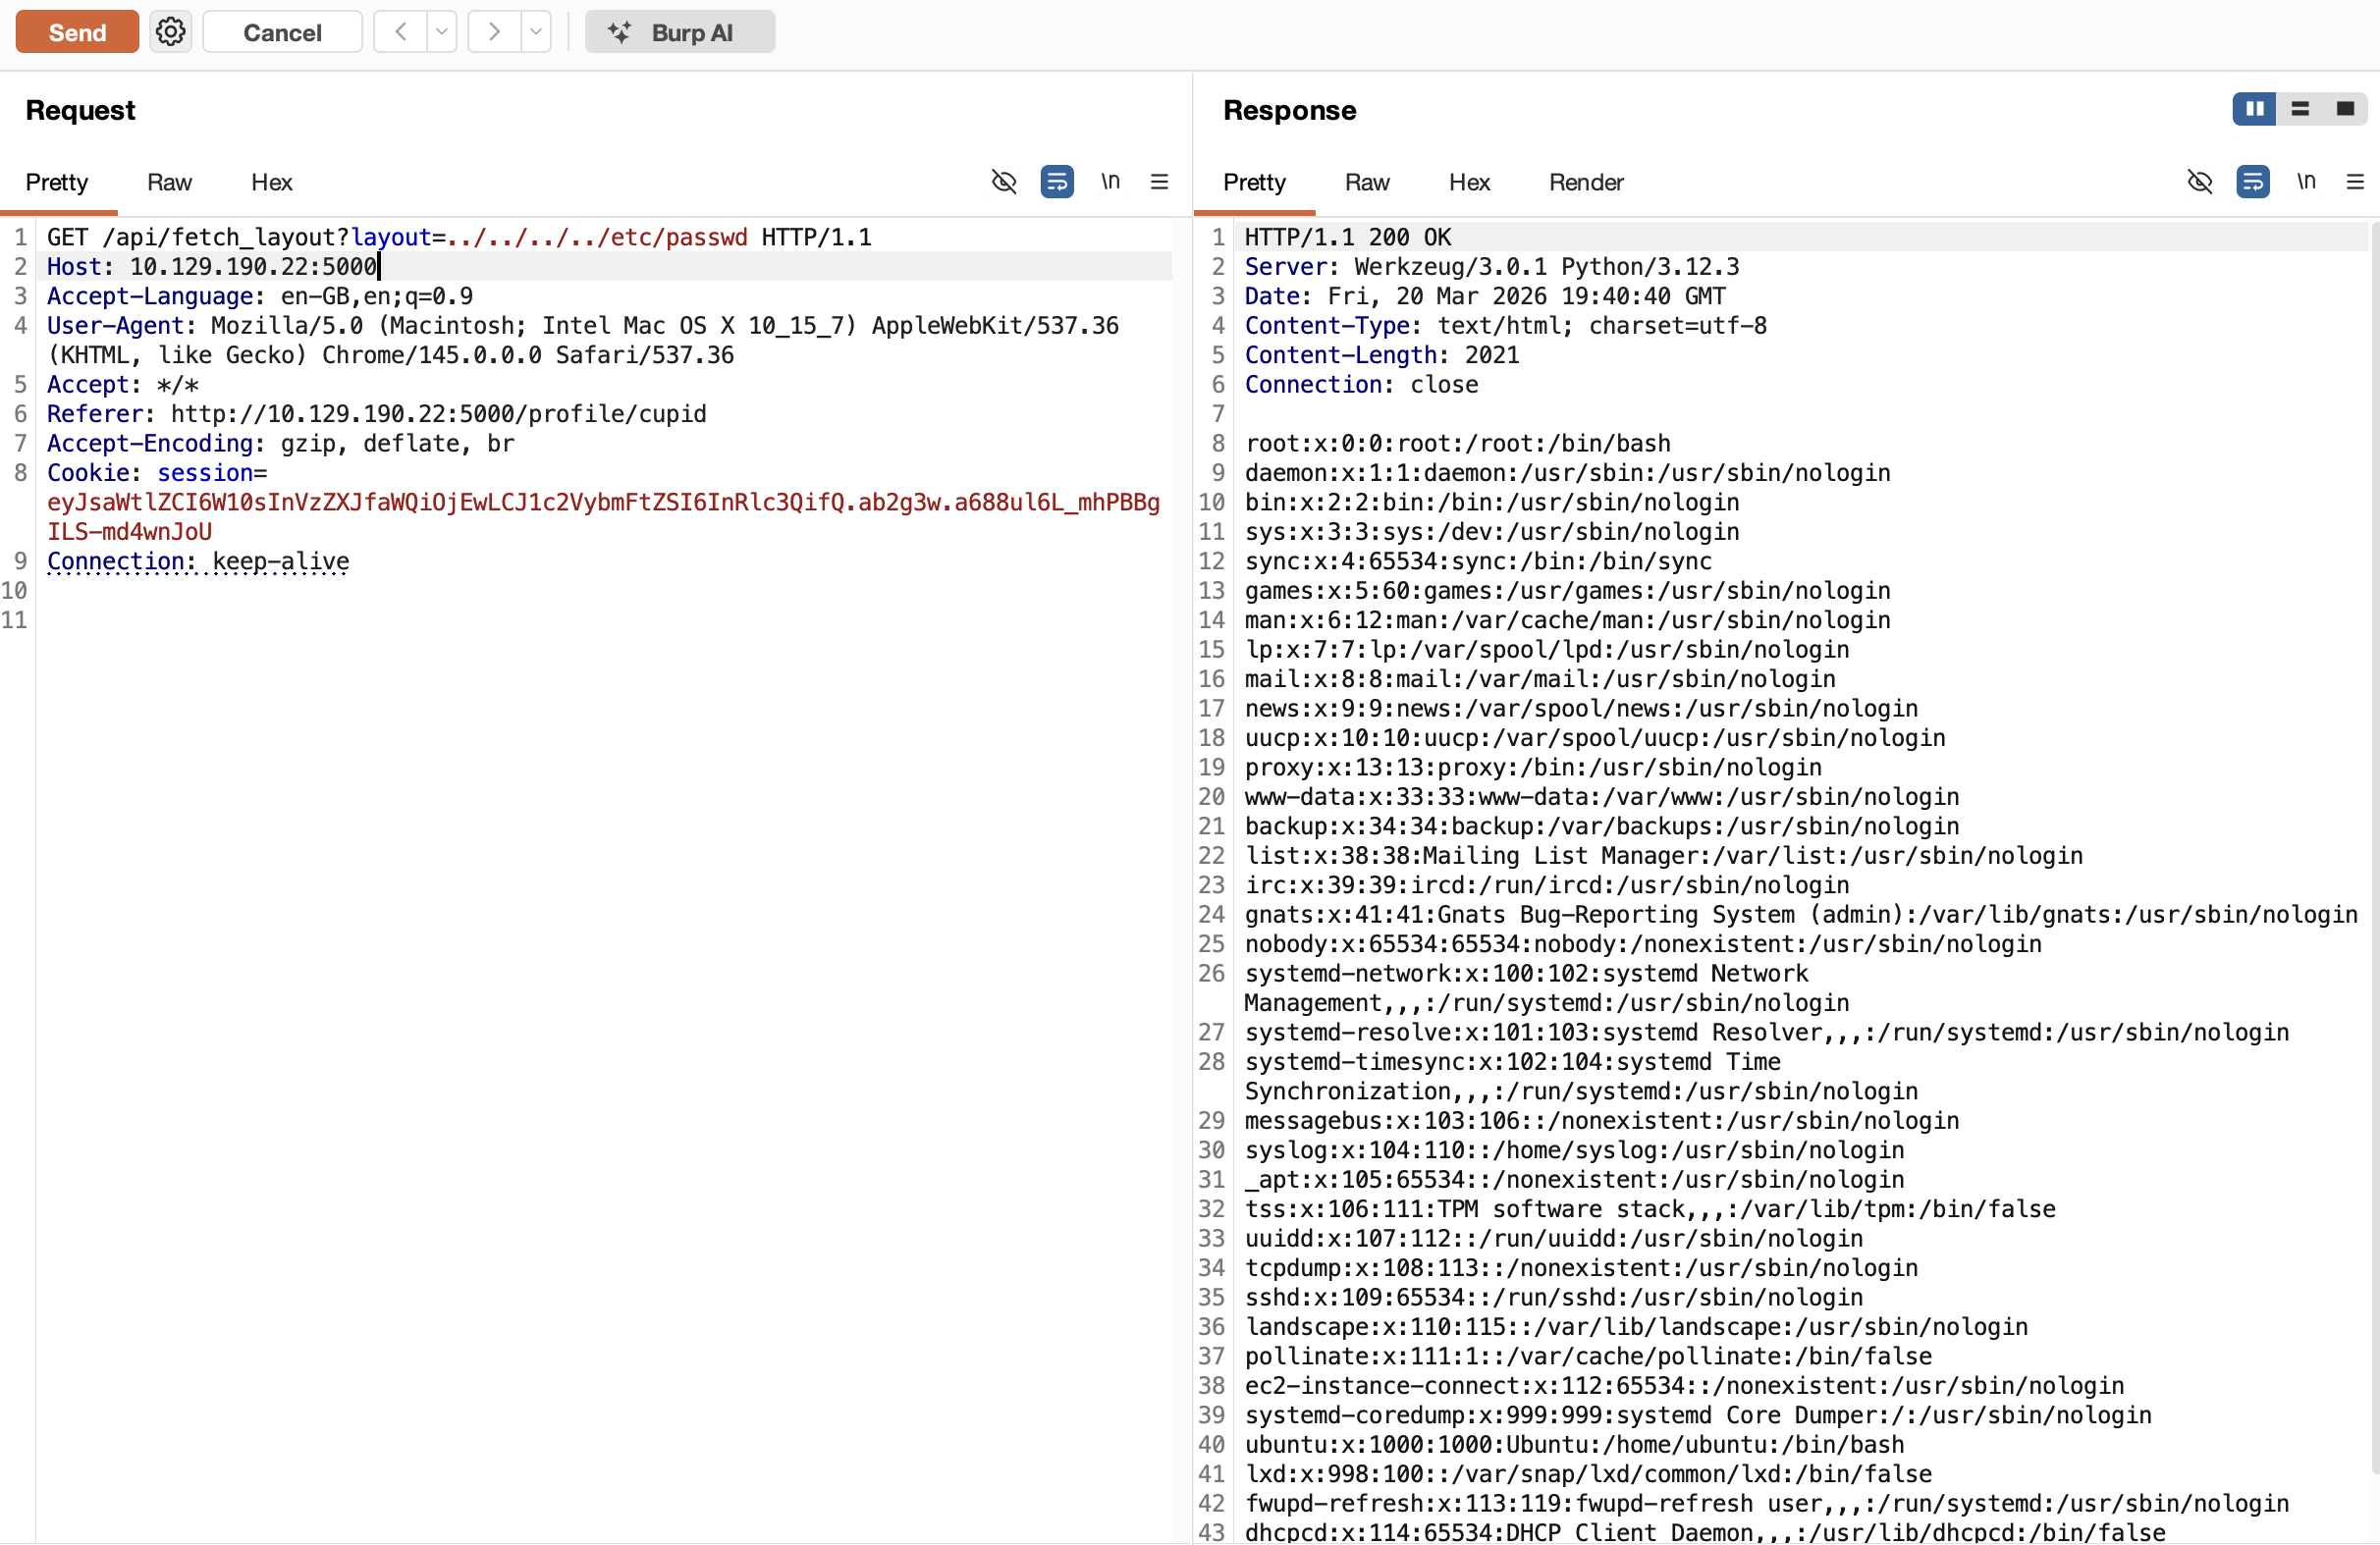Image resolution: width=2380 pixels, height=1545 pixels.
Task: Go forward to the next request
Action: coord(494,32)
